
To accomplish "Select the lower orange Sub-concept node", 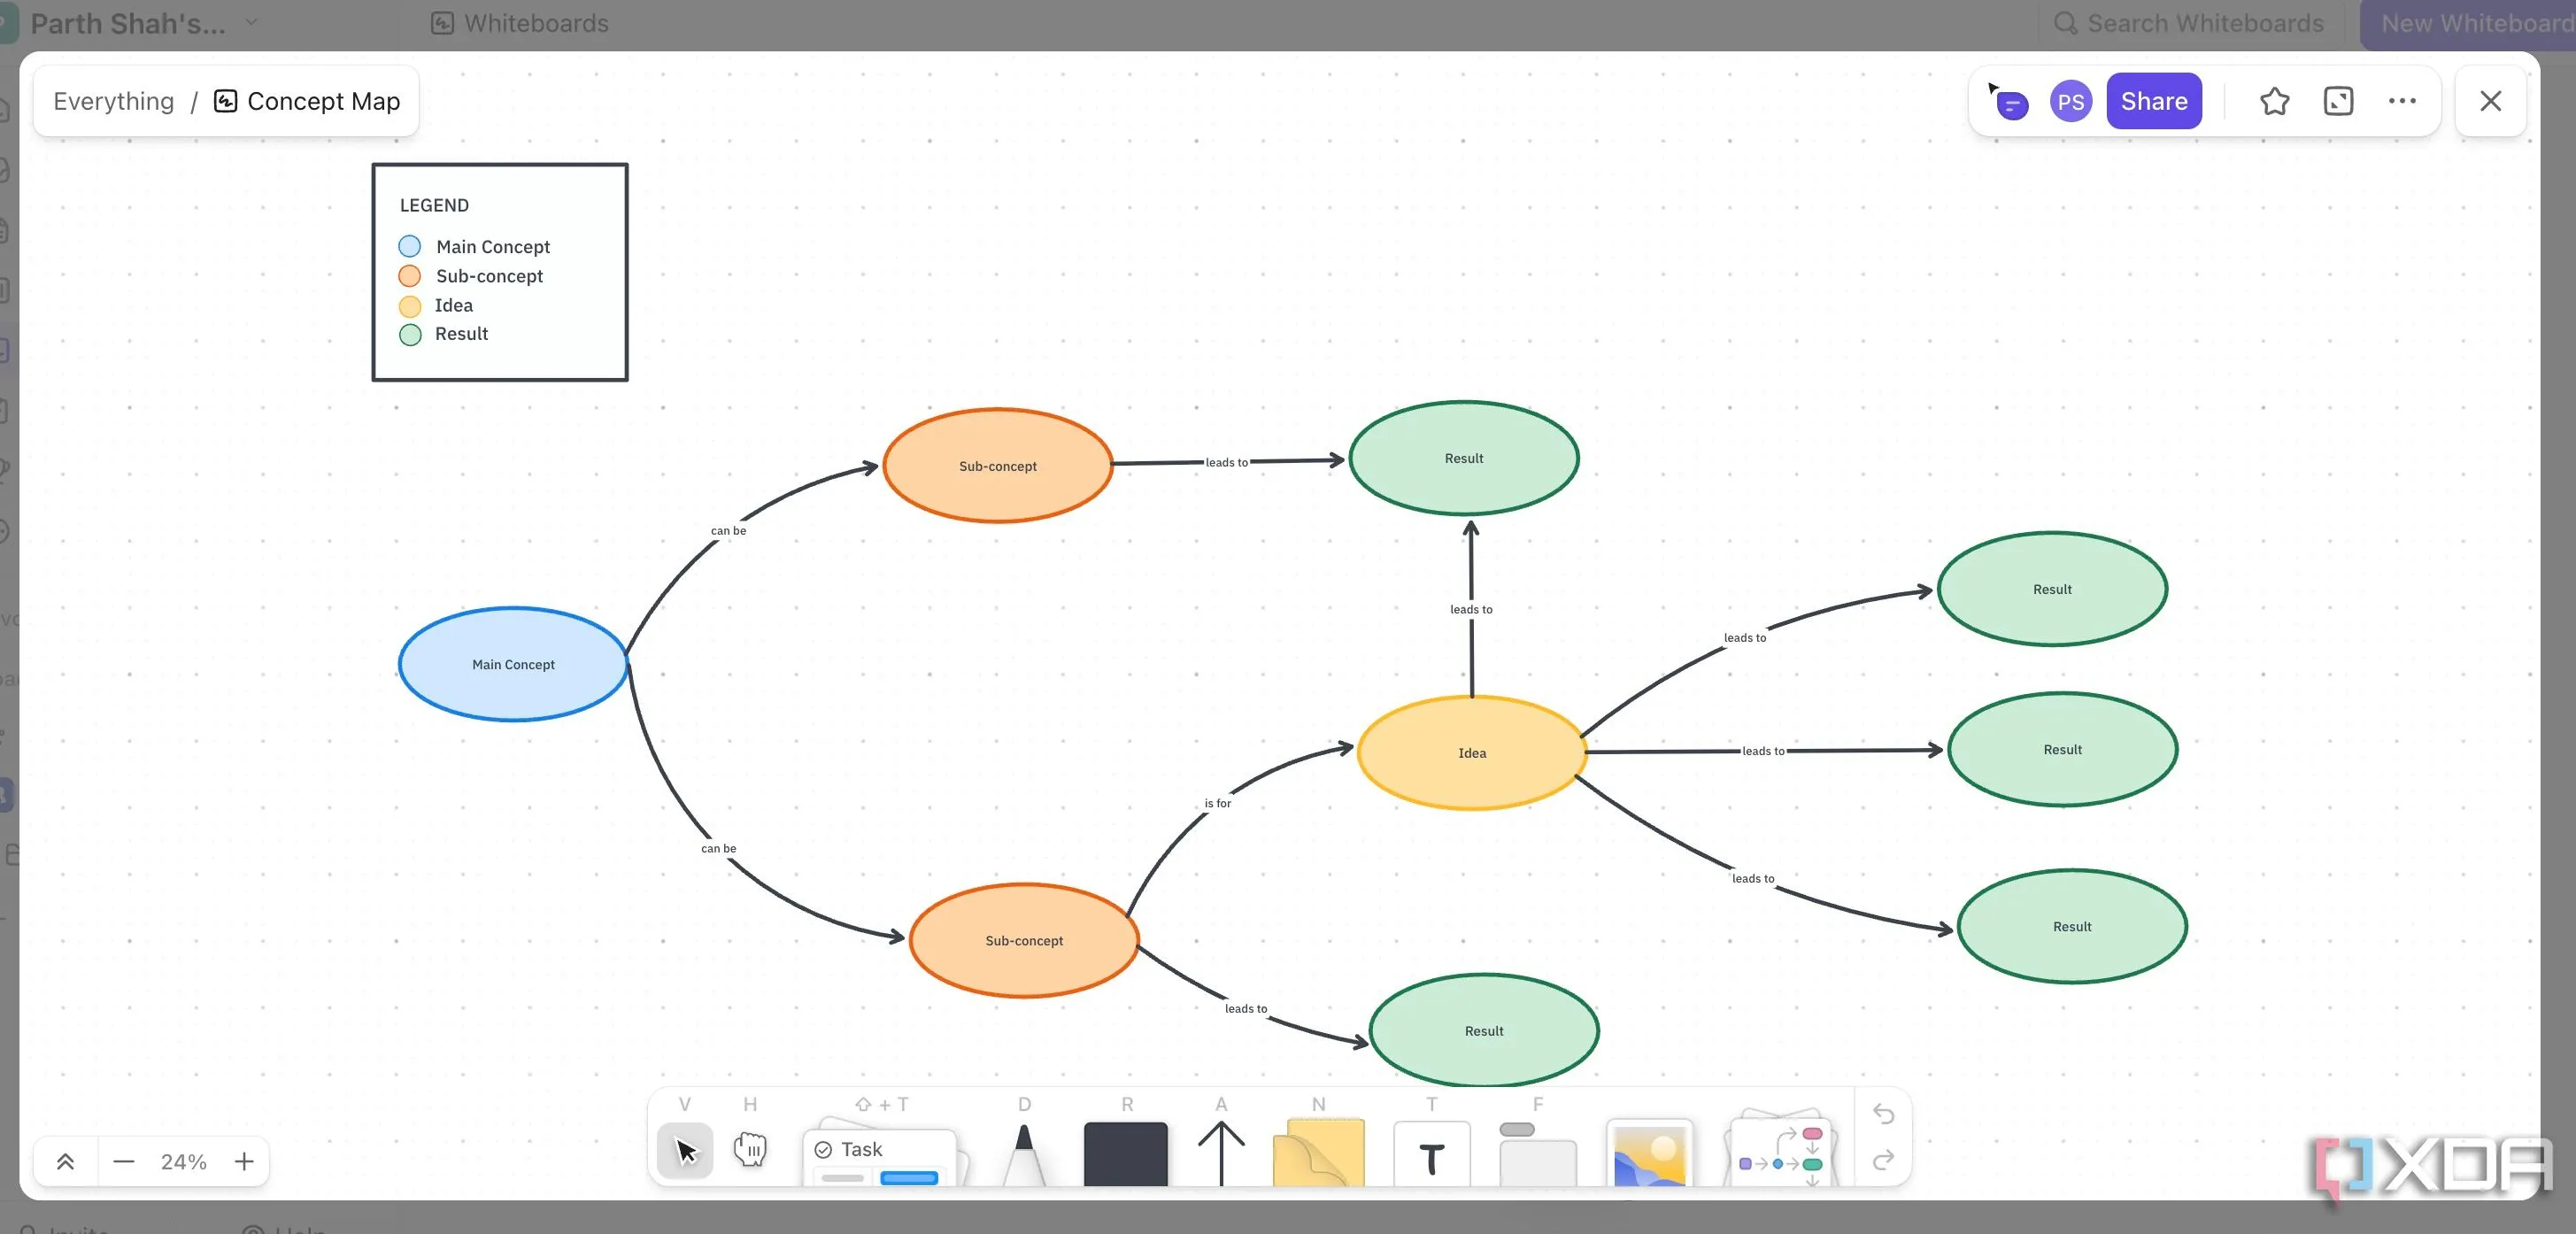I will pyautogui.click(x=1024, y=940).
